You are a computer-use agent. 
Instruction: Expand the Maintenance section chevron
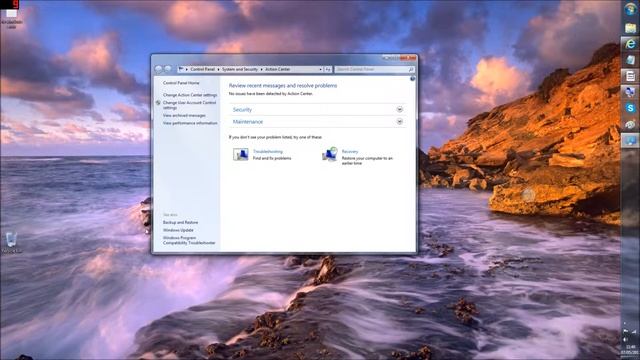tap(400, 122)
